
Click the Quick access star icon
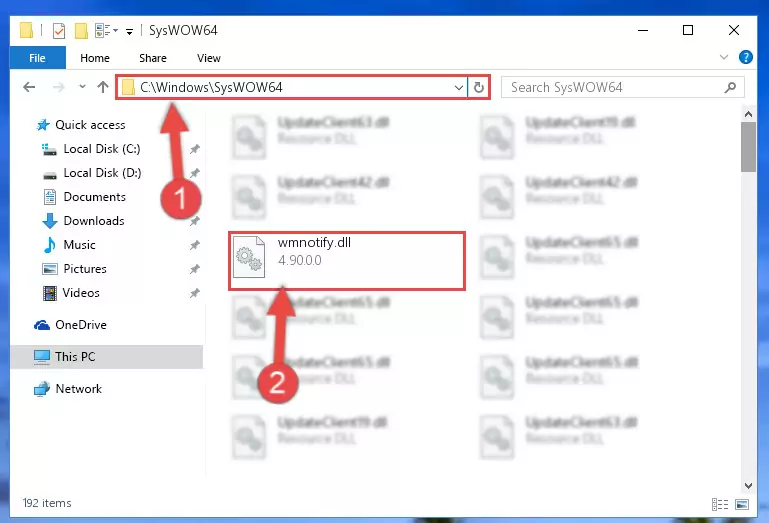pos(43,125)
